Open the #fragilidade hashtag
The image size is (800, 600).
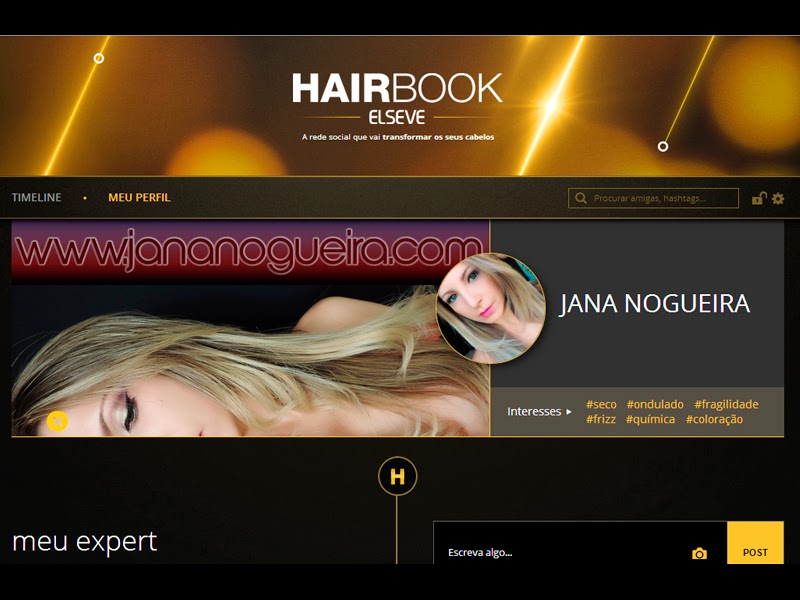(726, 404)
